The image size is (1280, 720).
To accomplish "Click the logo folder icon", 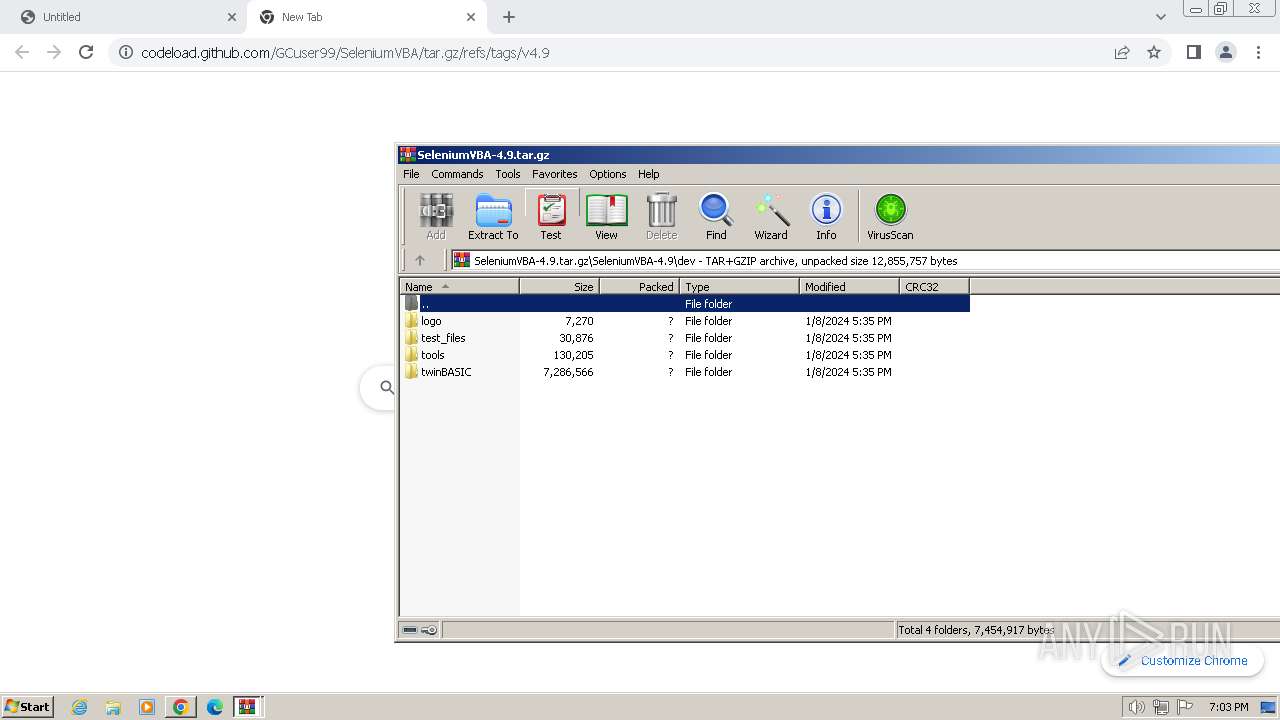I will (x=412, y=321).
